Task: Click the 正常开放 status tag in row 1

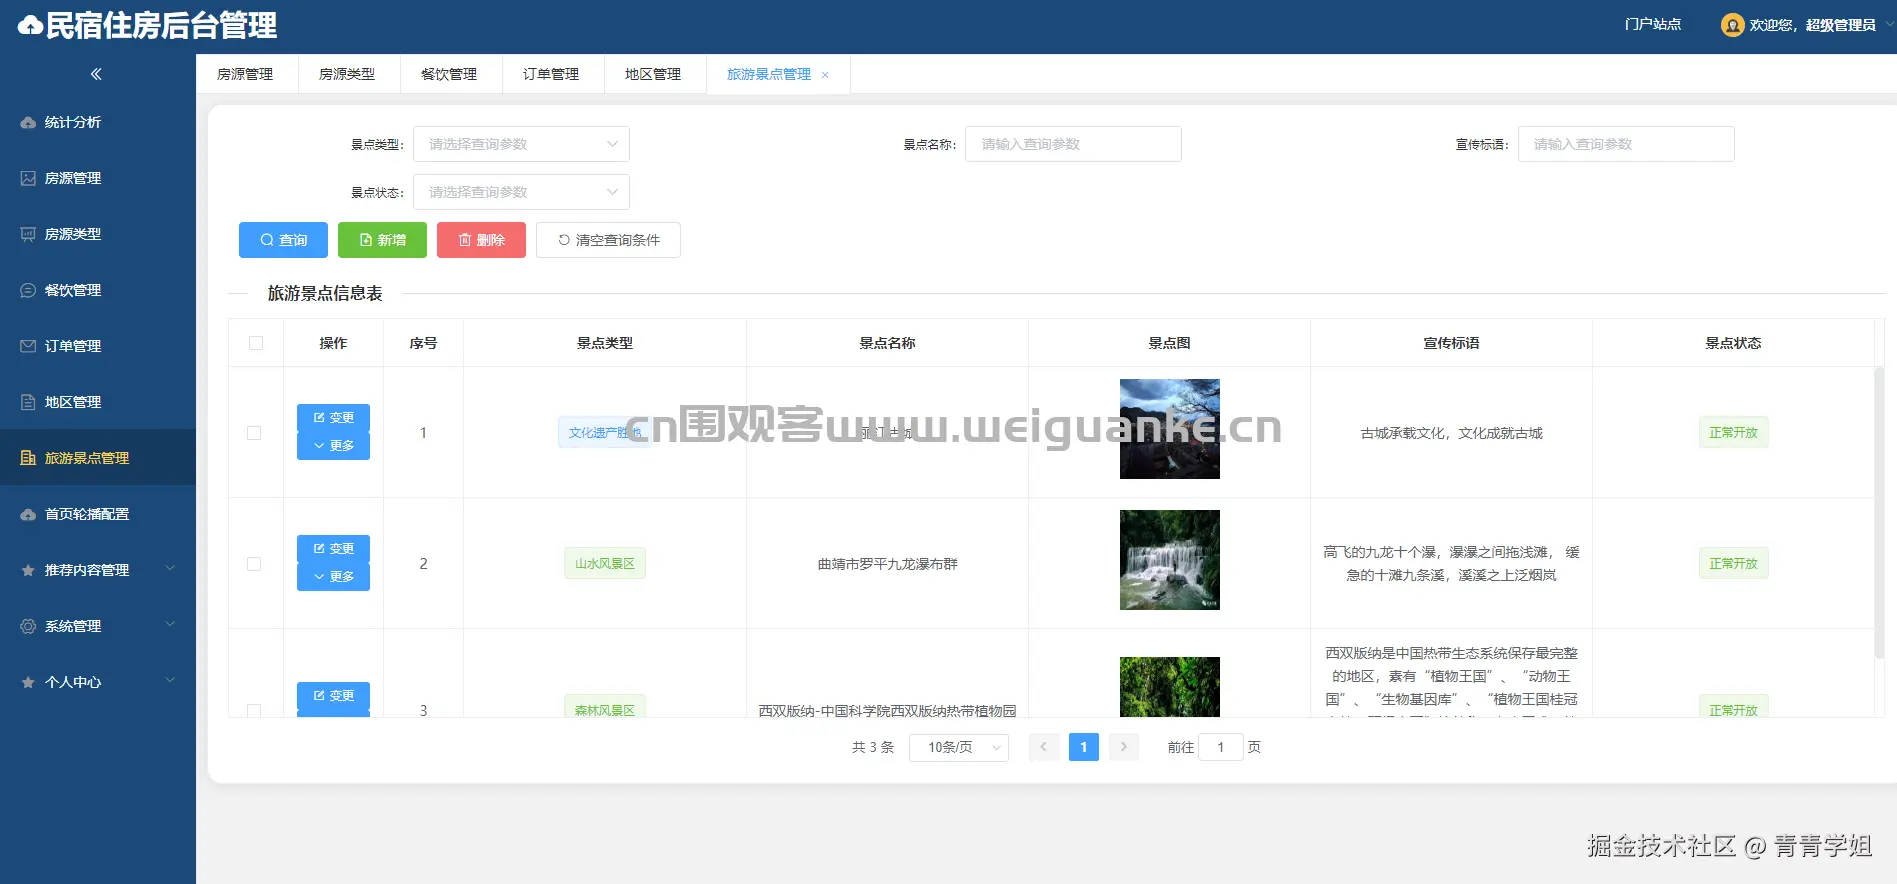Action: [1733, 433]
